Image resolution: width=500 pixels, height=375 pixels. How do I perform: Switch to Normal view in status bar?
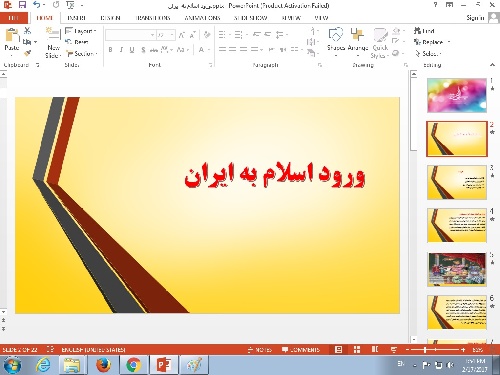pyautogui.click(x=338, y=349)
